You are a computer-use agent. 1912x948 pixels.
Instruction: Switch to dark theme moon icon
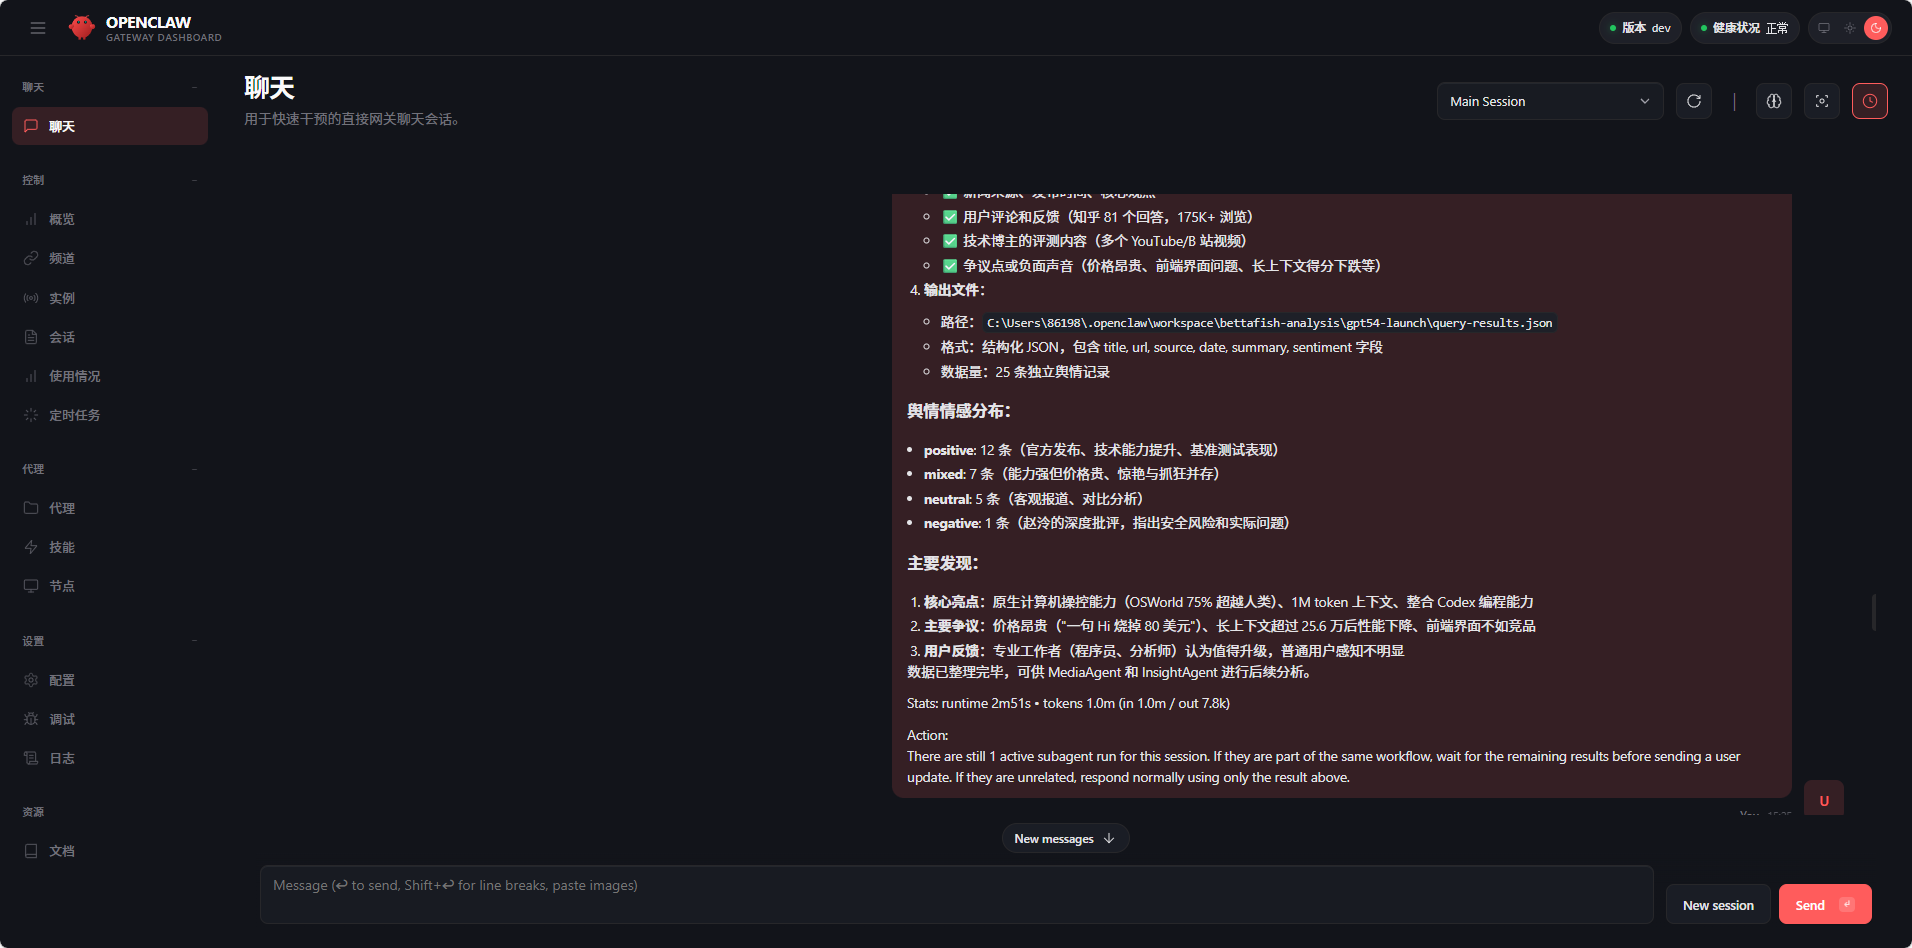click(1876, 28)
